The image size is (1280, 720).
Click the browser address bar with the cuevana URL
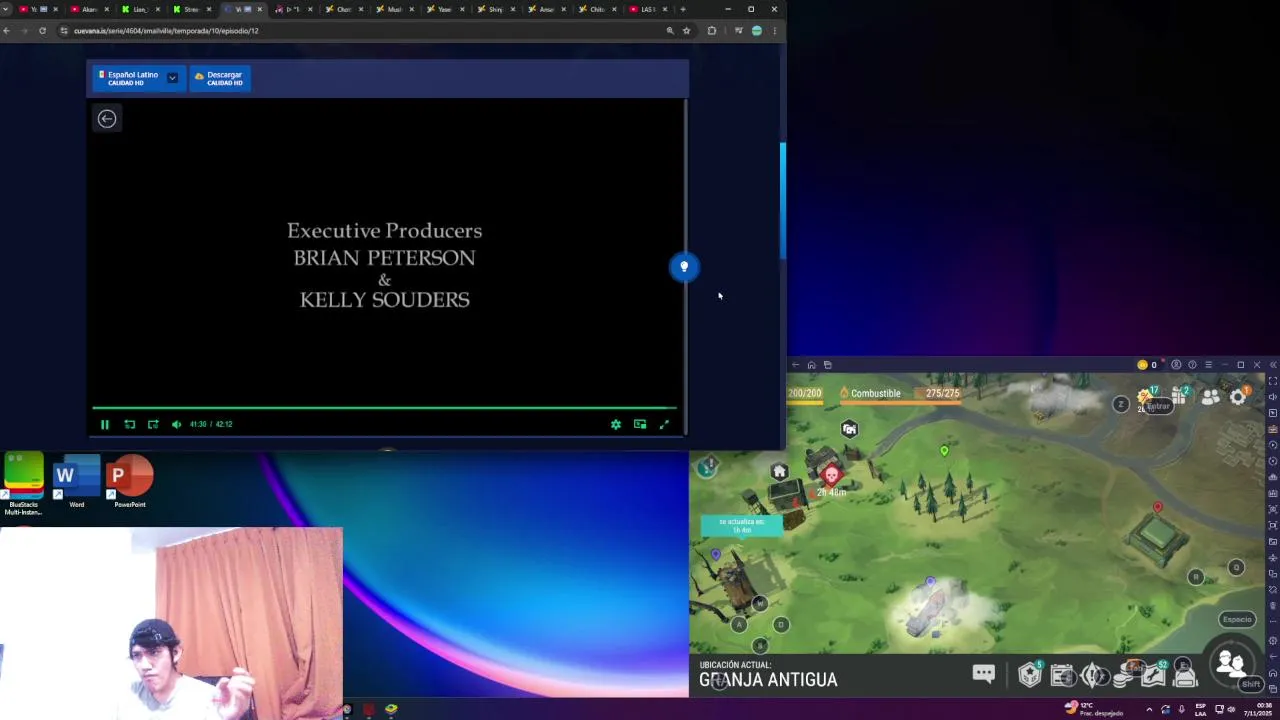(360, 31)
